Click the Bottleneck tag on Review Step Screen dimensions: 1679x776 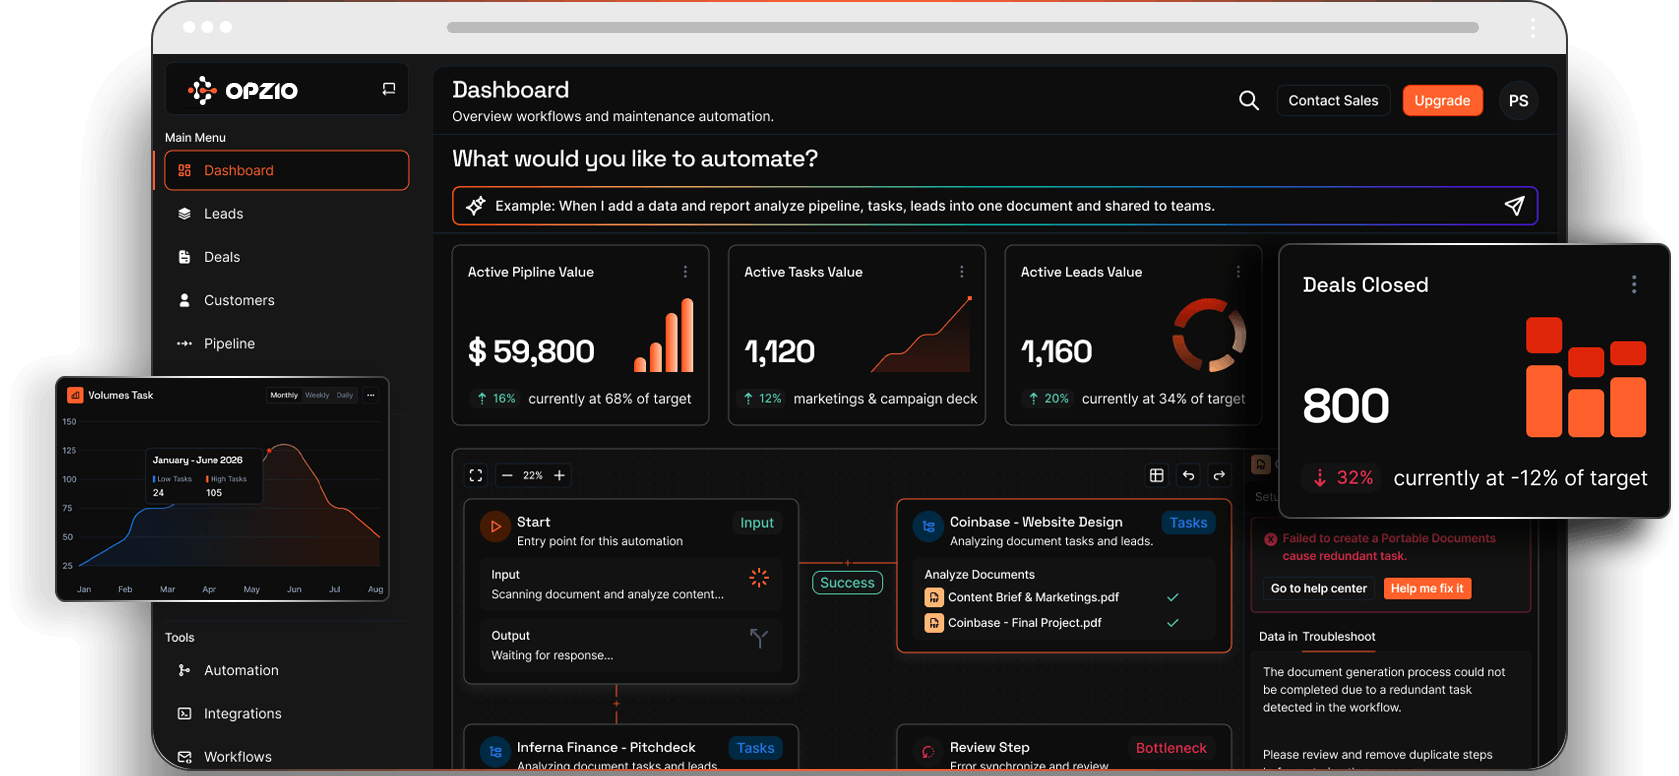[x=1171, y=748]
